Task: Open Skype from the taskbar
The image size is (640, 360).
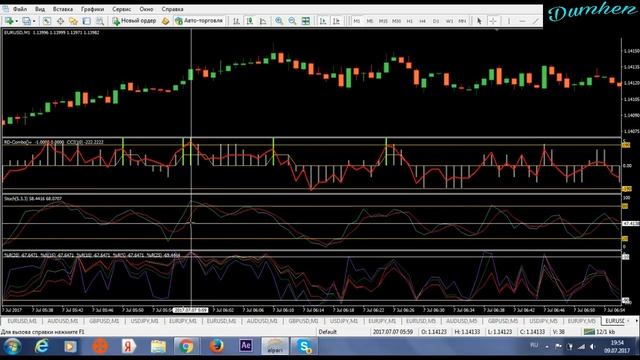Action: click(x=304, y=346)
